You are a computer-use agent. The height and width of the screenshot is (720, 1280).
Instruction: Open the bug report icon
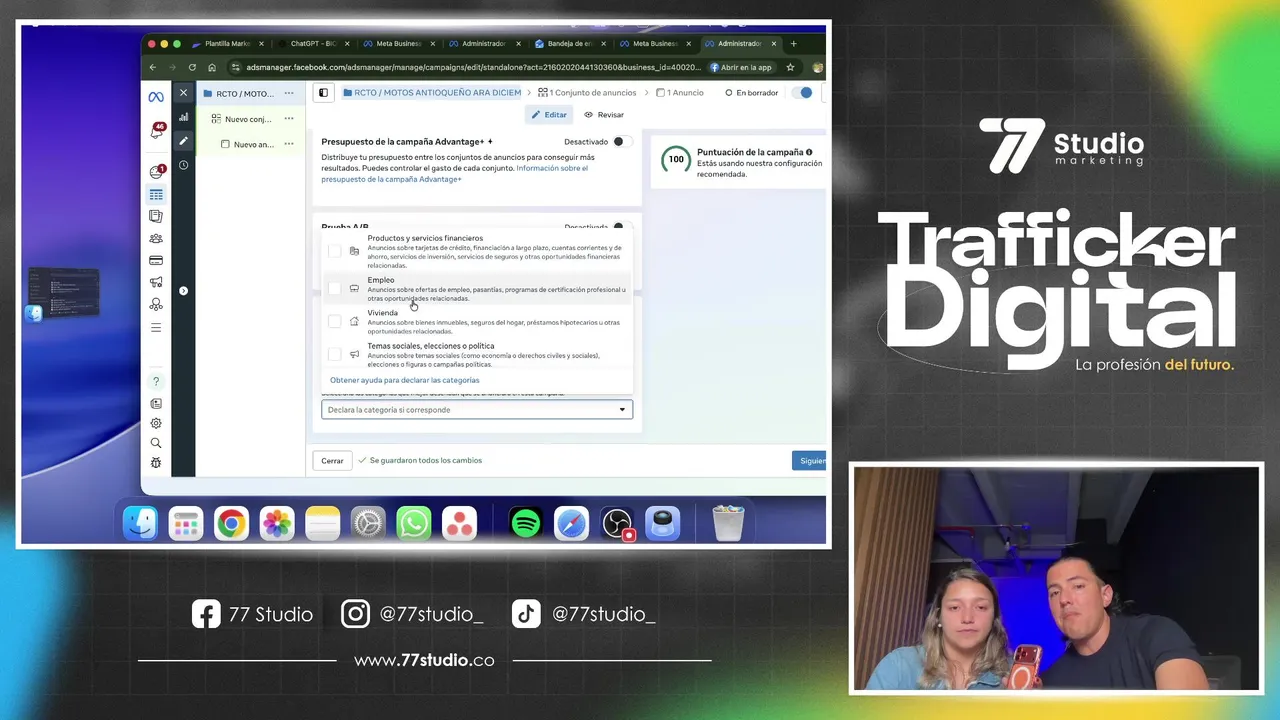156,463
